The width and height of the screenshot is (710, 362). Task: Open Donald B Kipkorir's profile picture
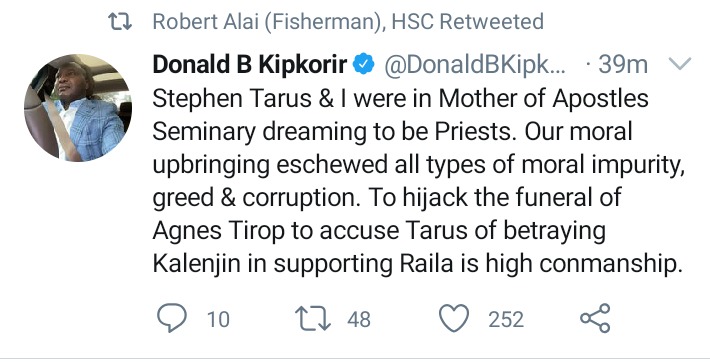[x=78, y=108]
